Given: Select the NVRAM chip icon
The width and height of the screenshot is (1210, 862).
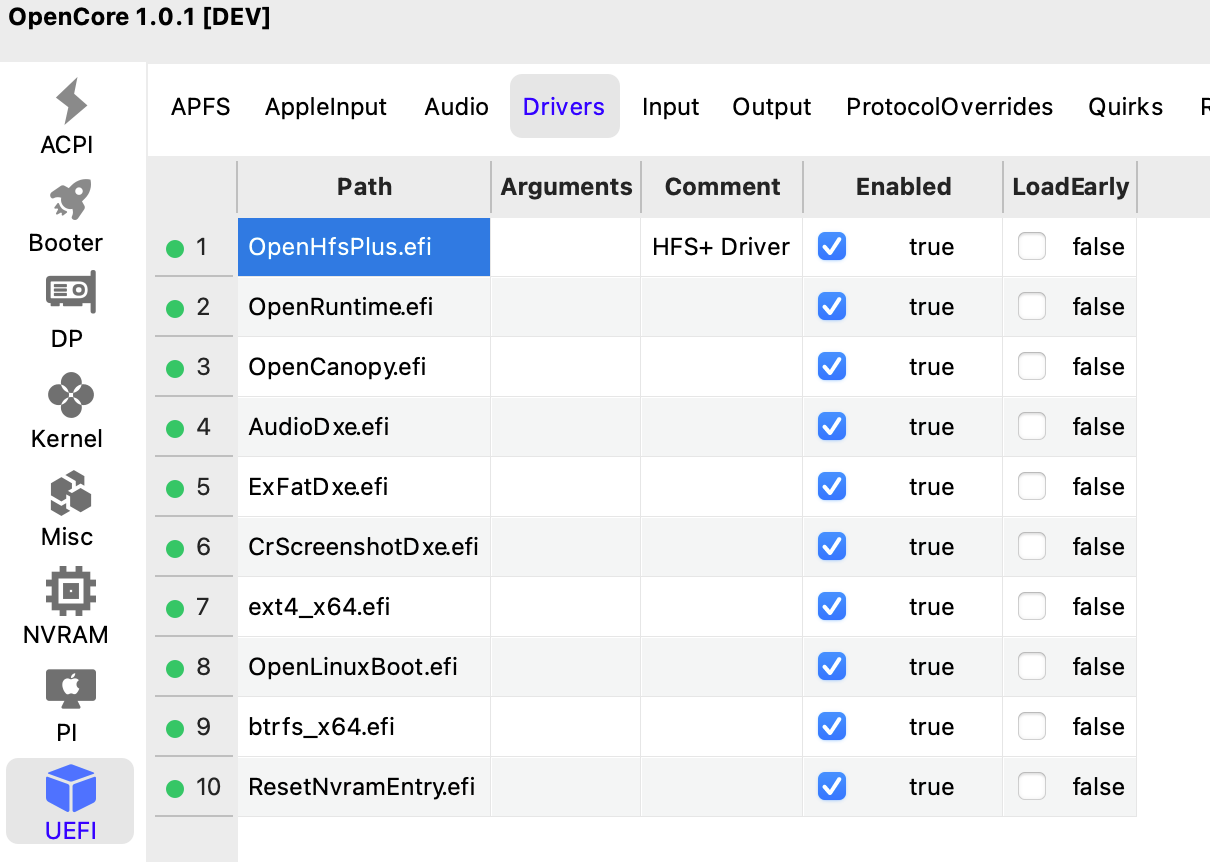Looking at the screenshot, I should click(x=69, y=591).
